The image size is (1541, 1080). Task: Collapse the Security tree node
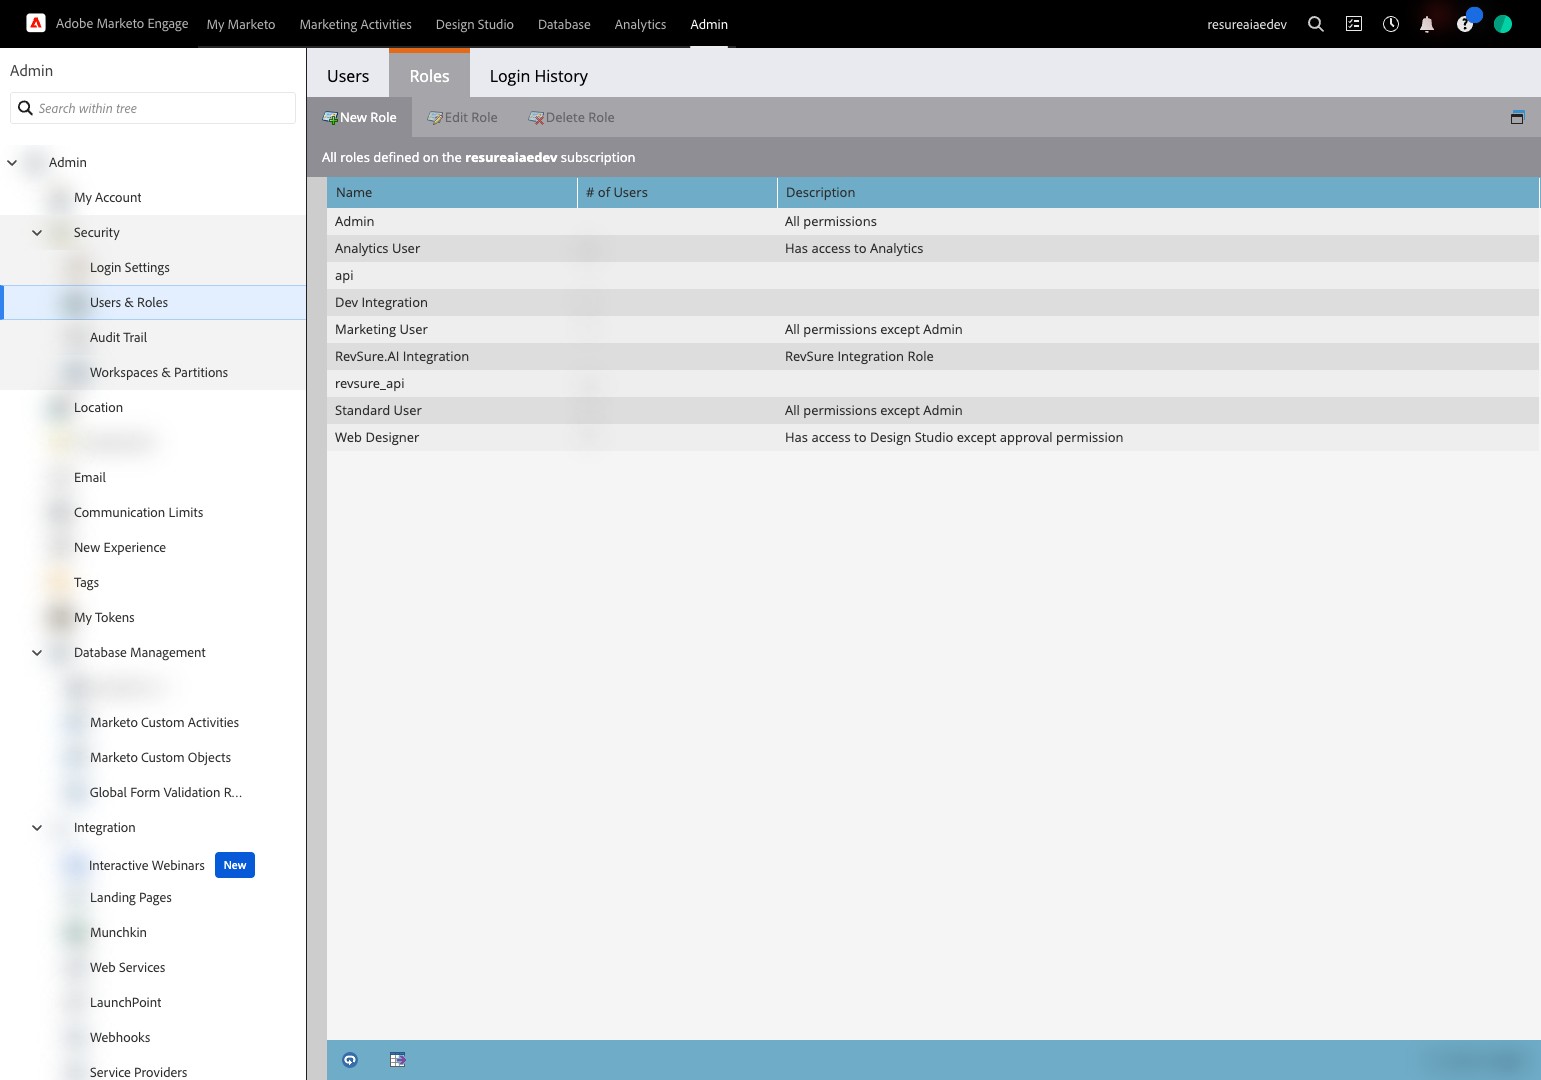tap(37, 232)
